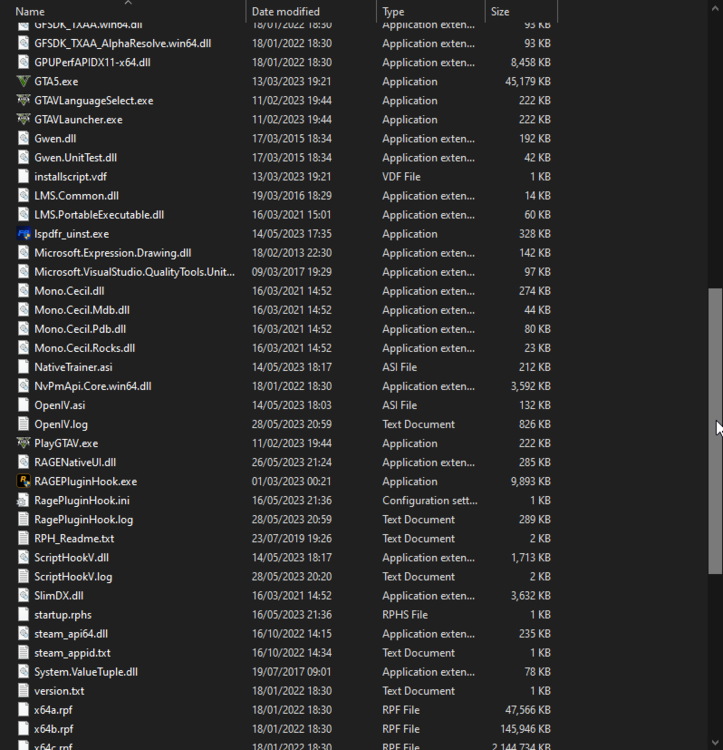
Task: Select the LMS.Common.dll file name
Action: pyautogui.click(x=77, y=196)
